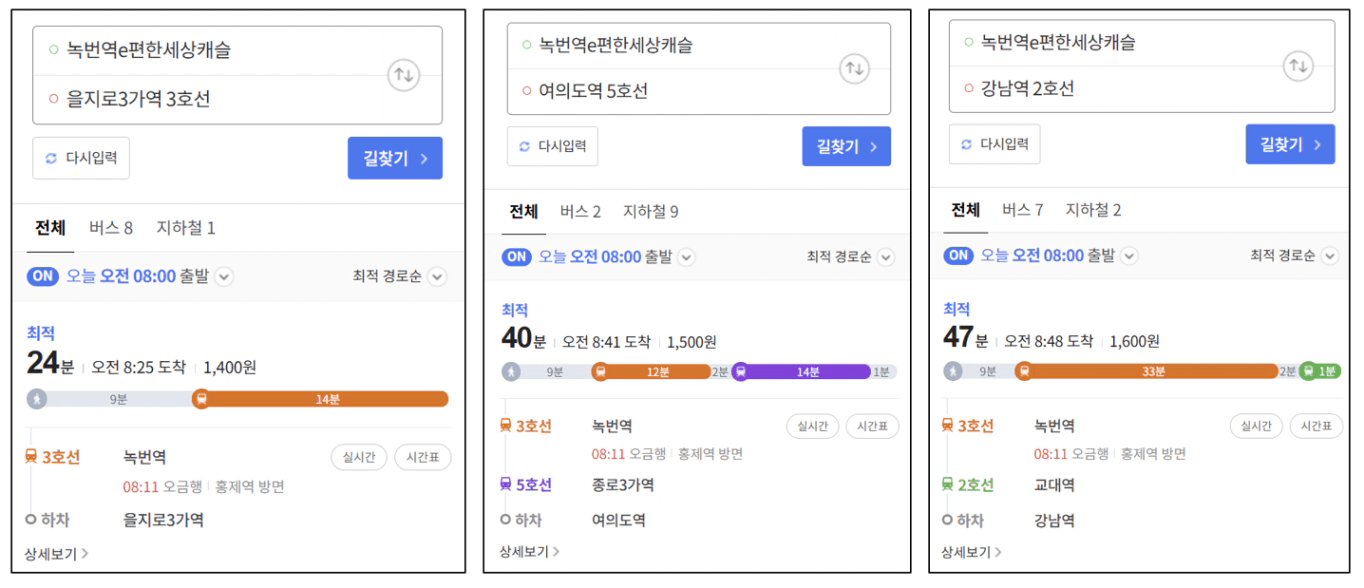Click orange Line 3 train icon in Gangnam route bar
Screen dimensions: 1364x588
(1023, 371)
